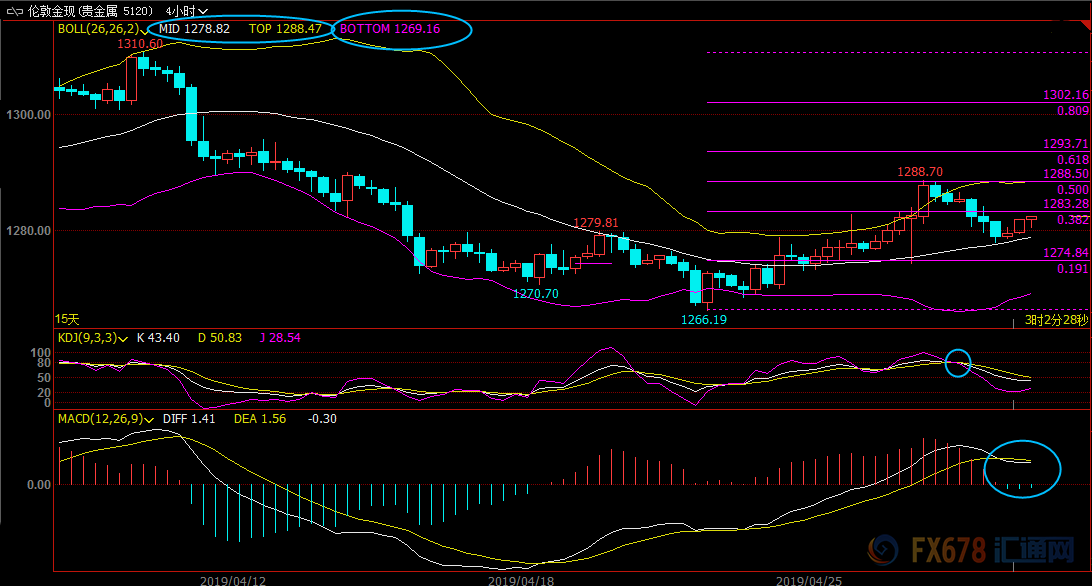Select the 0.500 Fibonacci level label
1092x586 pixels.
[x=1072, y=189]
